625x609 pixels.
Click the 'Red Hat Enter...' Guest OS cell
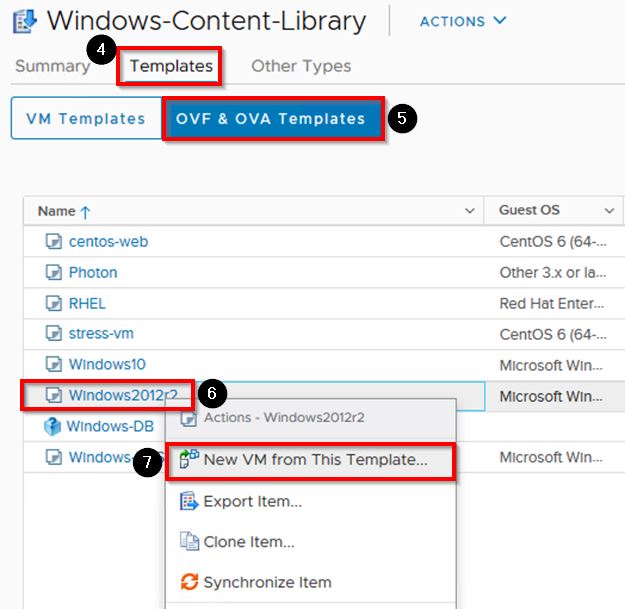click(x=552, y=304)
